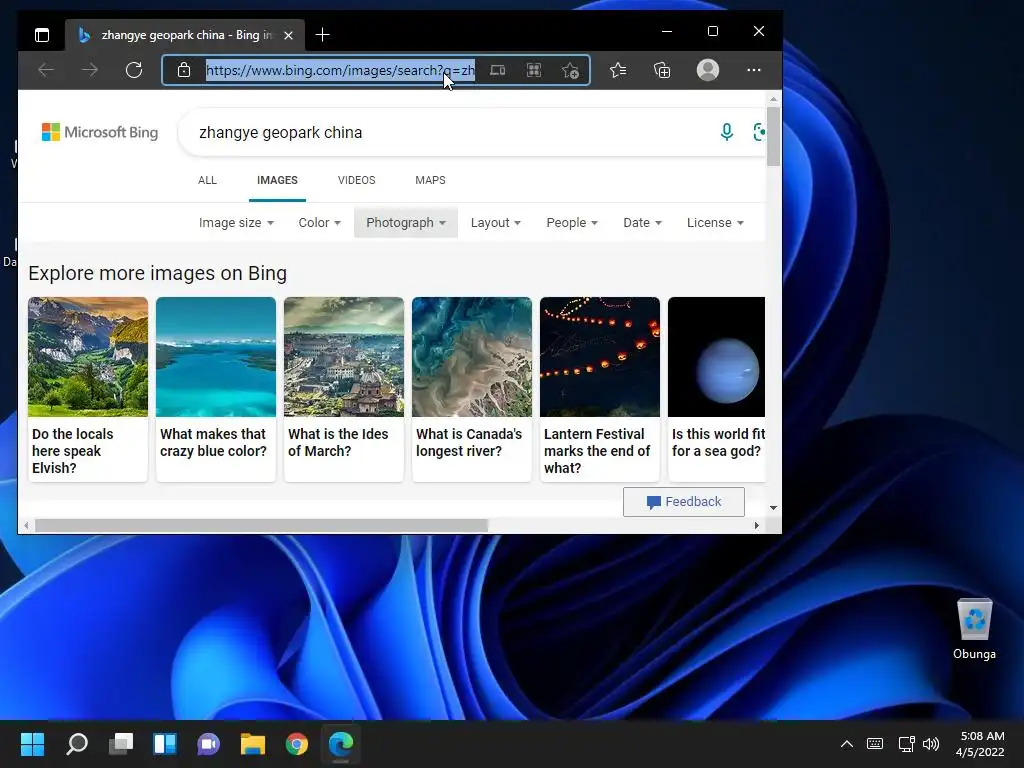Open the Widgets panel on taskbar
Viewport: 1024px width, 768px height.
pos(165,744)
